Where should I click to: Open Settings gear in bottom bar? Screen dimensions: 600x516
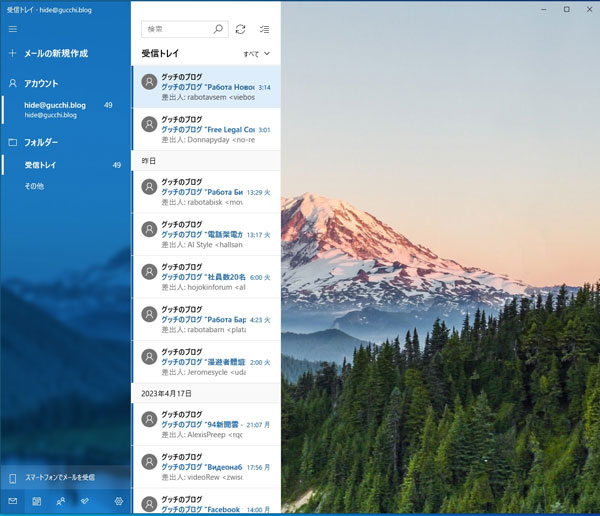(118, 501)
